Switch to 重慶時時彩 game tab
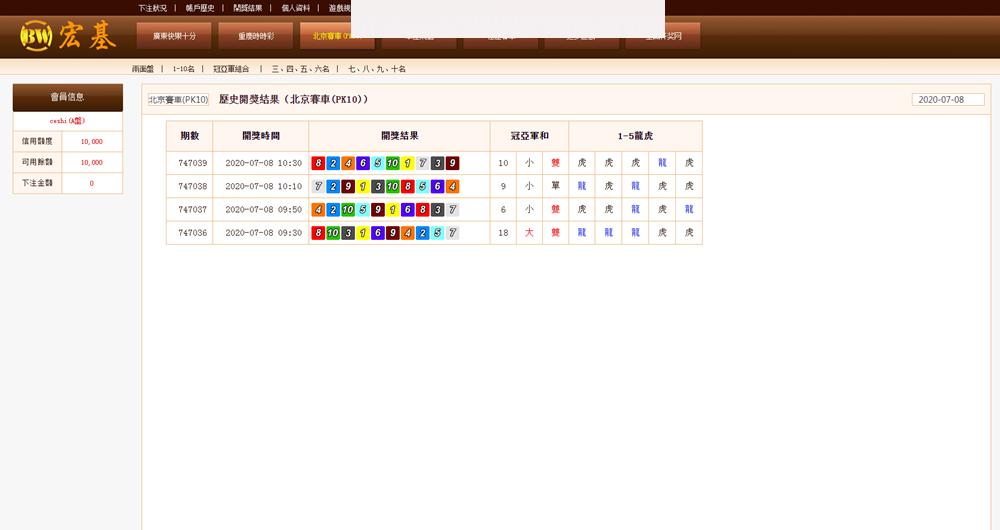1000x530 pixels. coord(255,36)
